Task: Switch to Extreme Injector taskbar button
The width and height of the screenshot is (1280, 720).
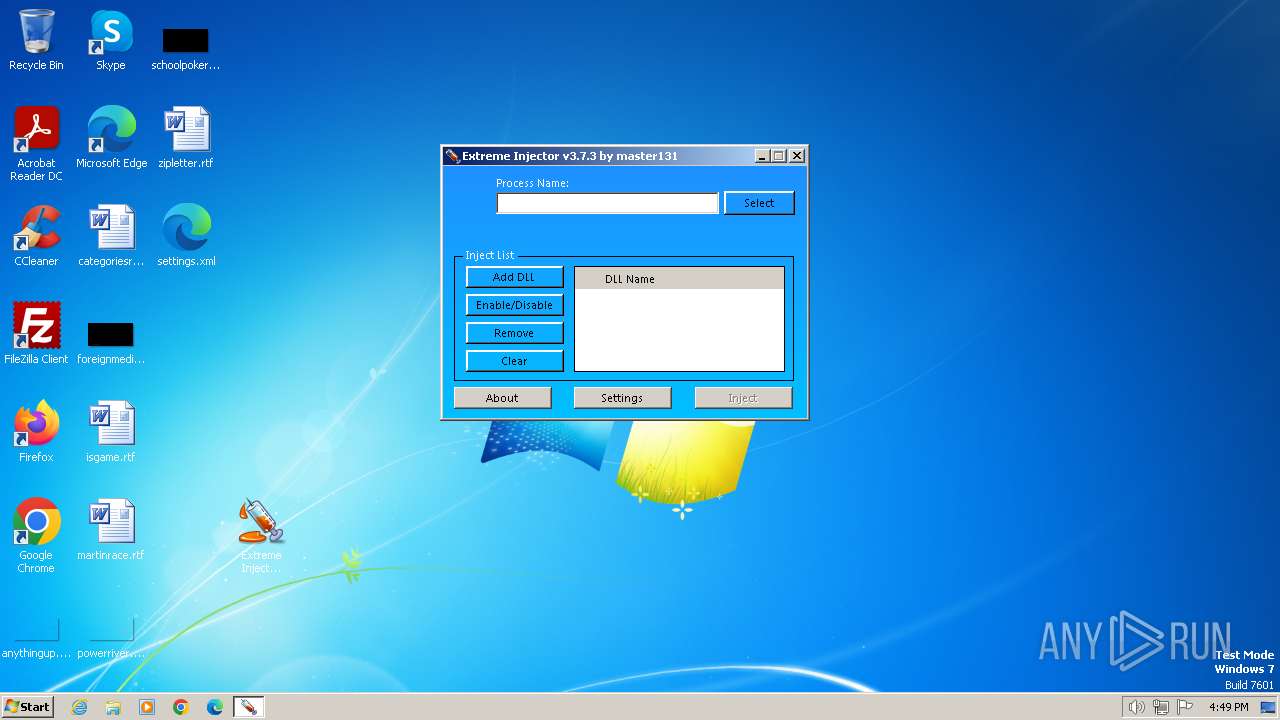Action: click(248, 707)
